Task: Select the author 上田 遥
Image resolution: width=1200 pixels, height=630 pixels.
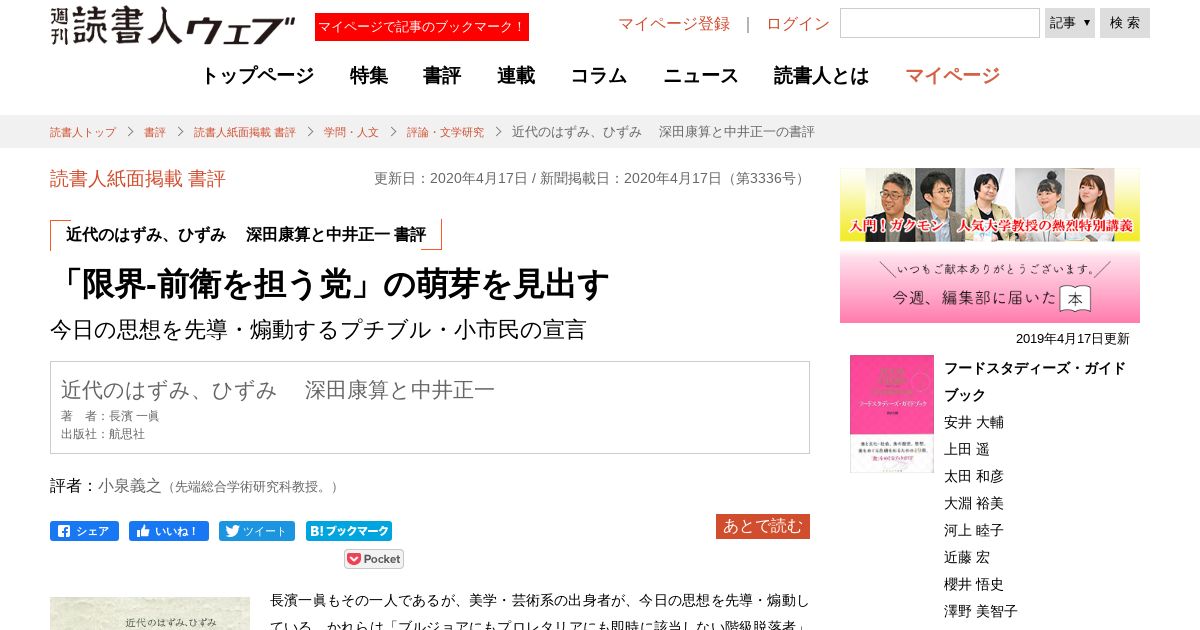Action: (x=967, y=450)
